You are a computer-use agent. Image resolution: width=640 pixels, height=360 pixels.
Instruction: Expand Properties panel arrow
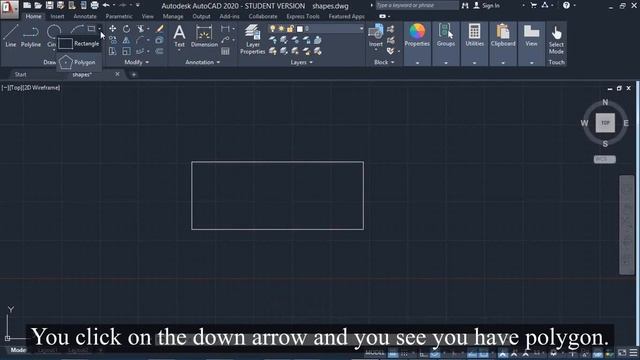pyautogui.click(x=417, y=63)
